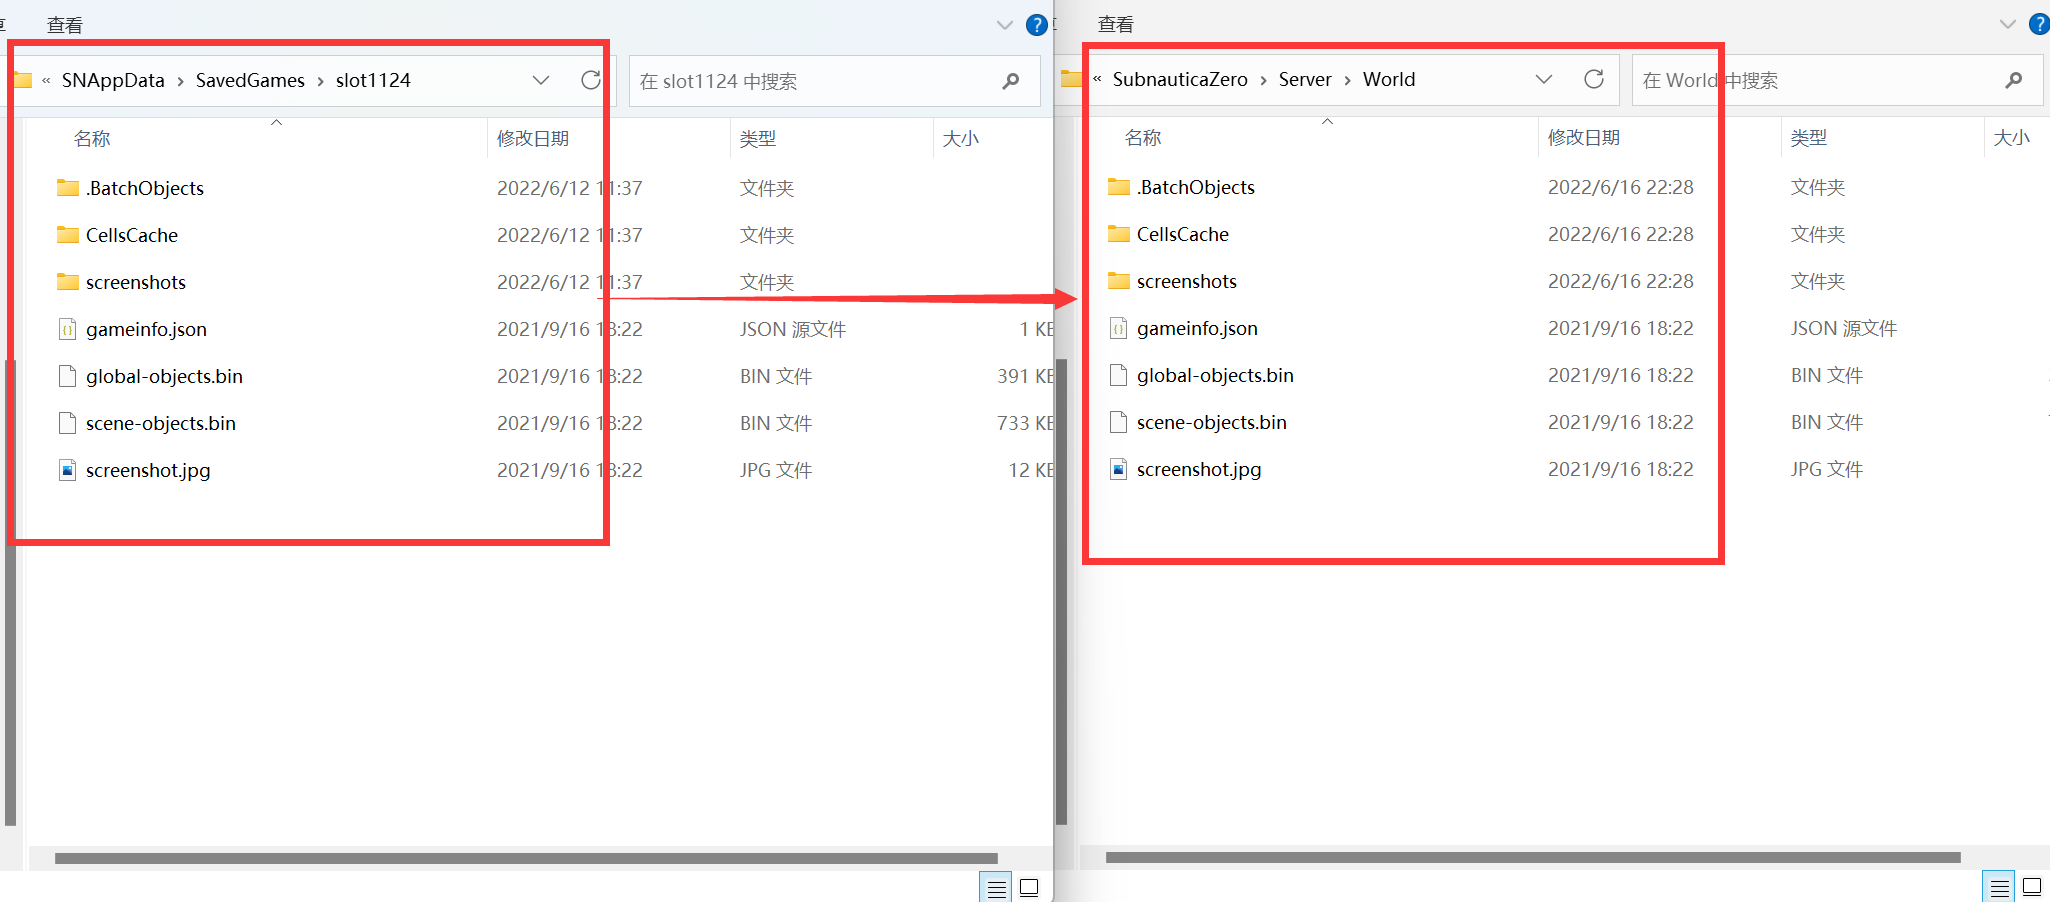Click horizontal scrollbar in World window
The image size is (2050, 902).
(1533, 857)
